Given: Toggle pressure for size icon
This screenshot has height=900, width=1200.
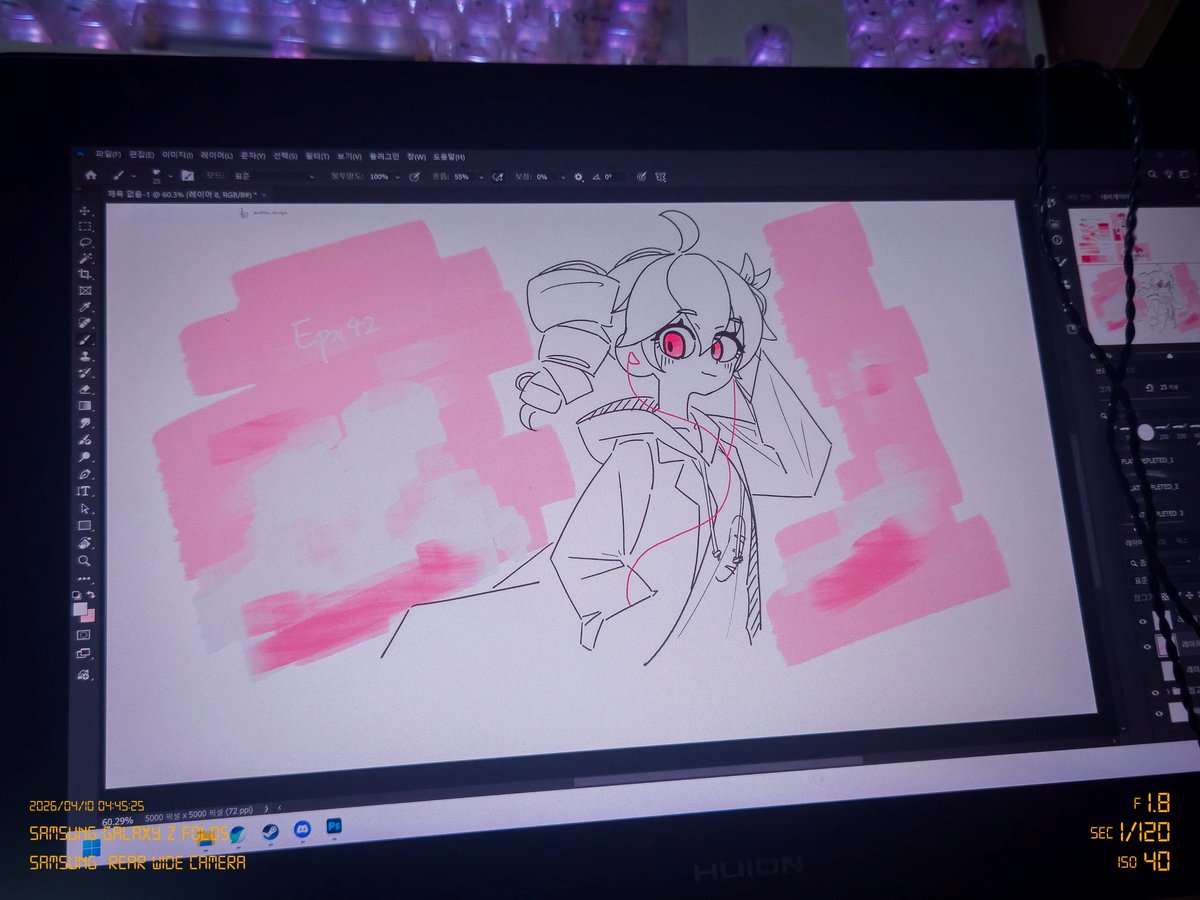Looking at the screenshot, I should click(641, 177).
